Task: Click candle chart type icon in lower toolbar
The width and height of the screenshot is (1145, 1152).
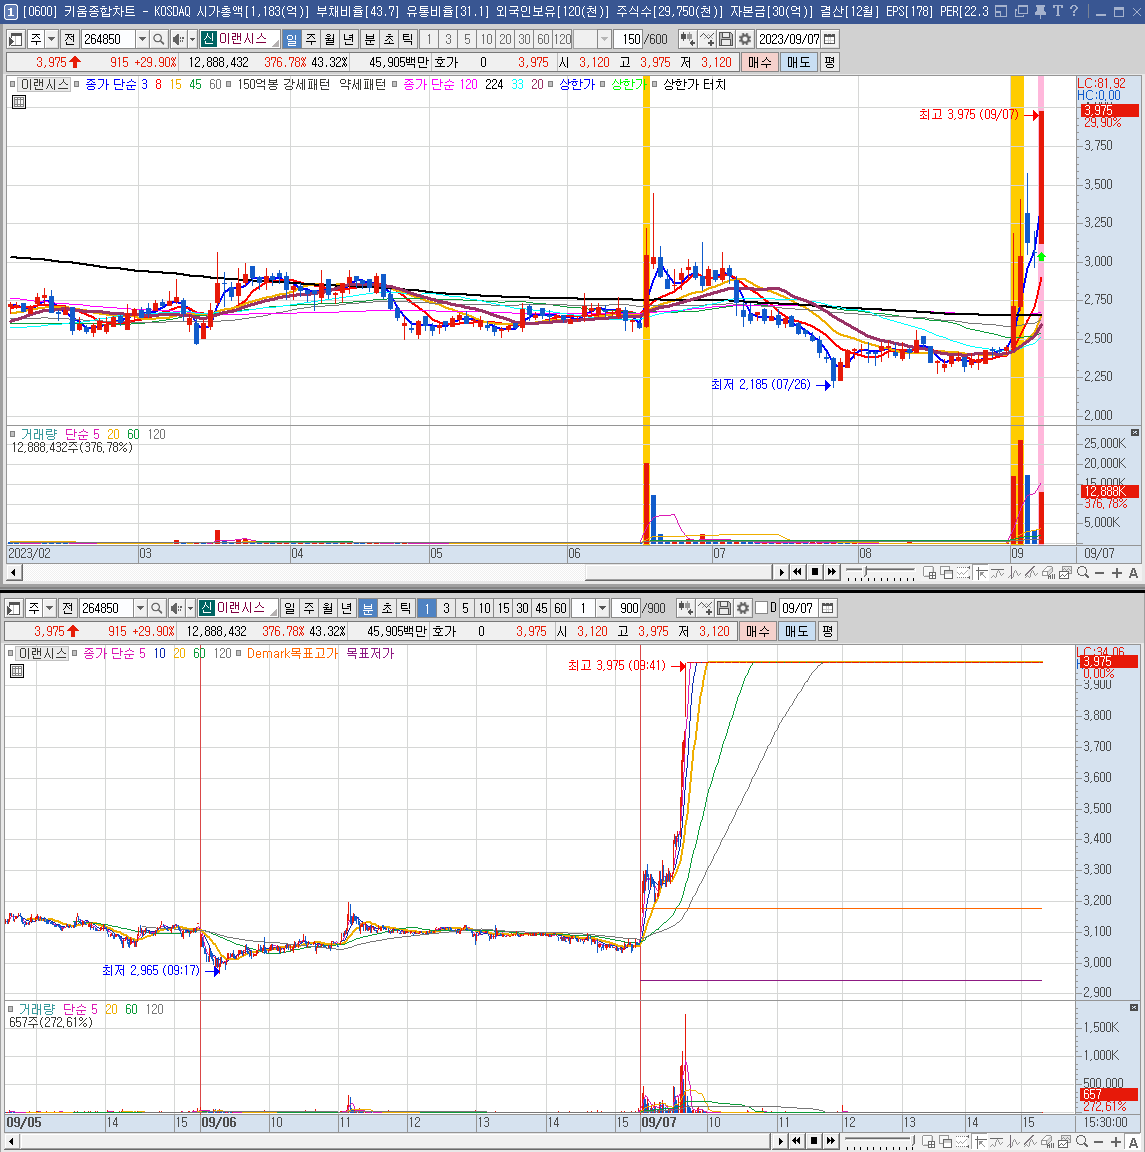Action: tap(685, 608)
